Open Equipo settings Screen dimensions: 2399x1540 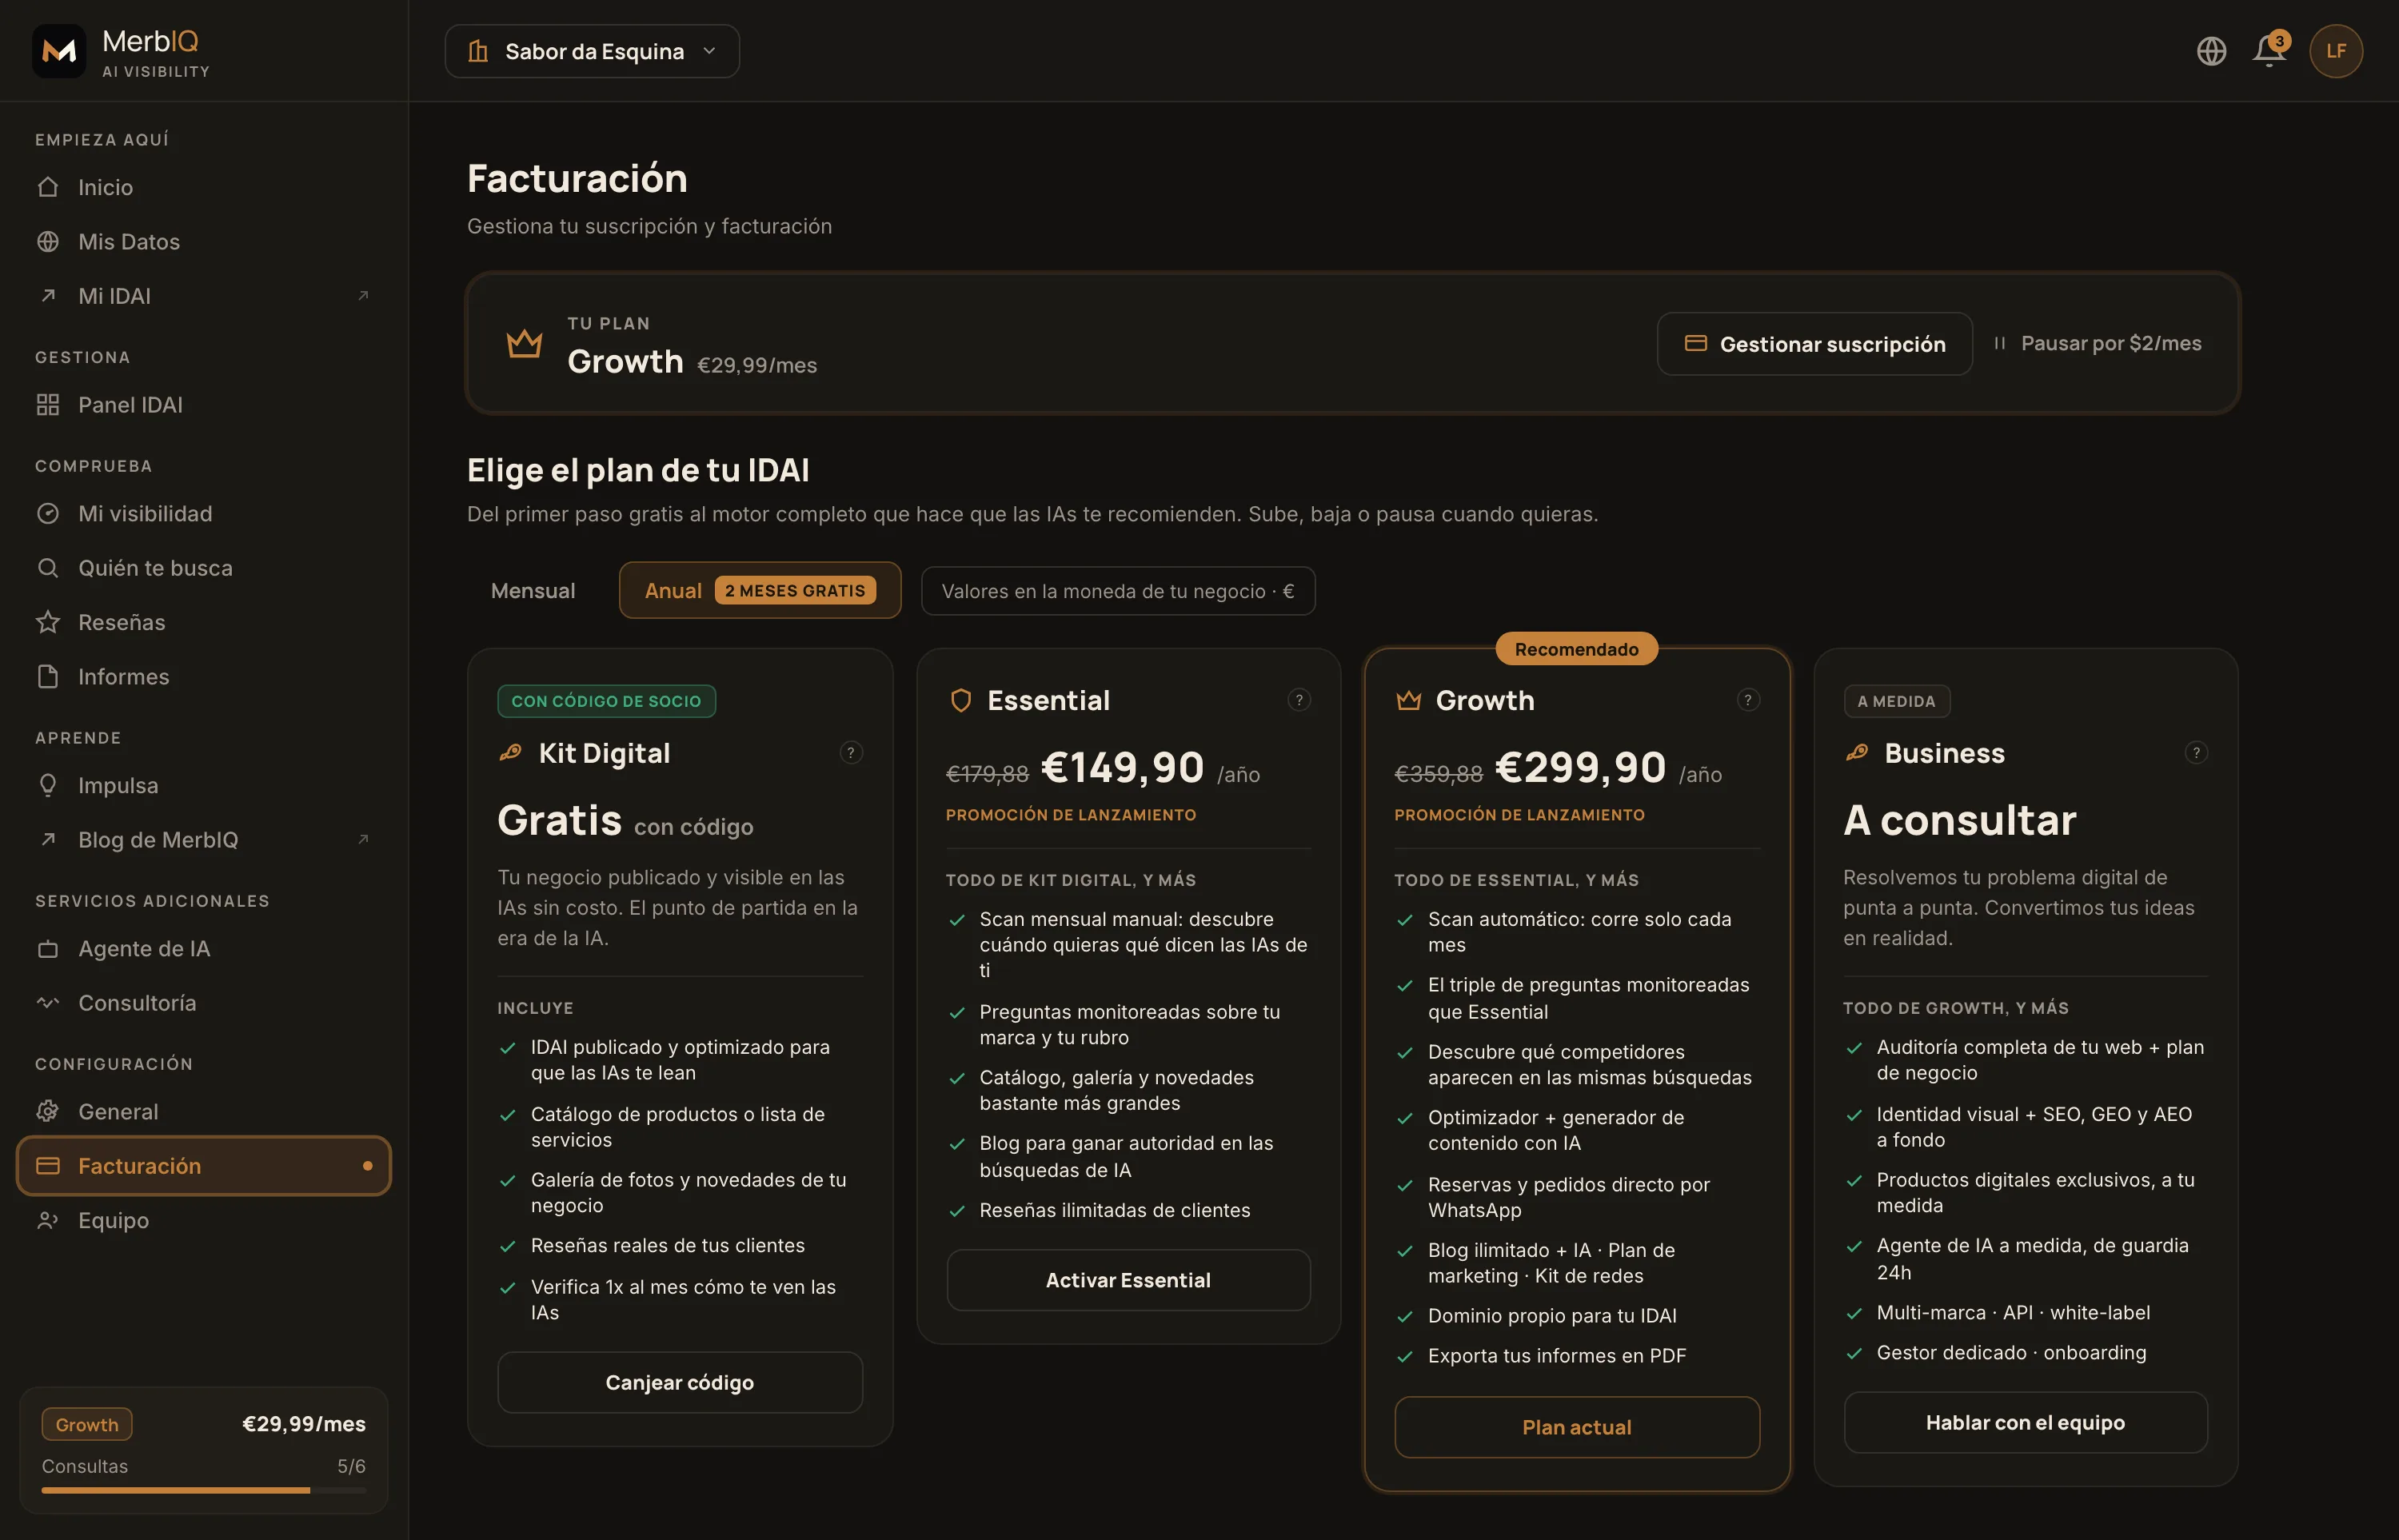click(204, 1221)
